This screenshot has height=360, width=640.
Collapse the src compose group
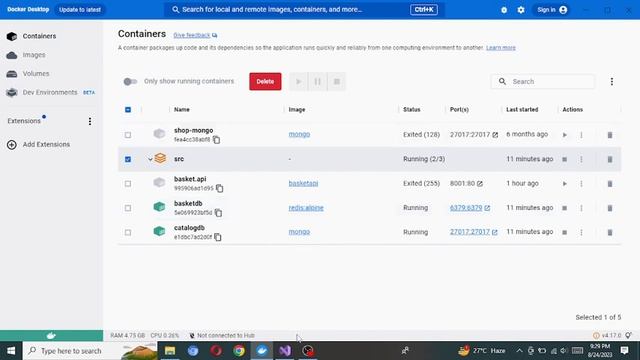point(150,159)
